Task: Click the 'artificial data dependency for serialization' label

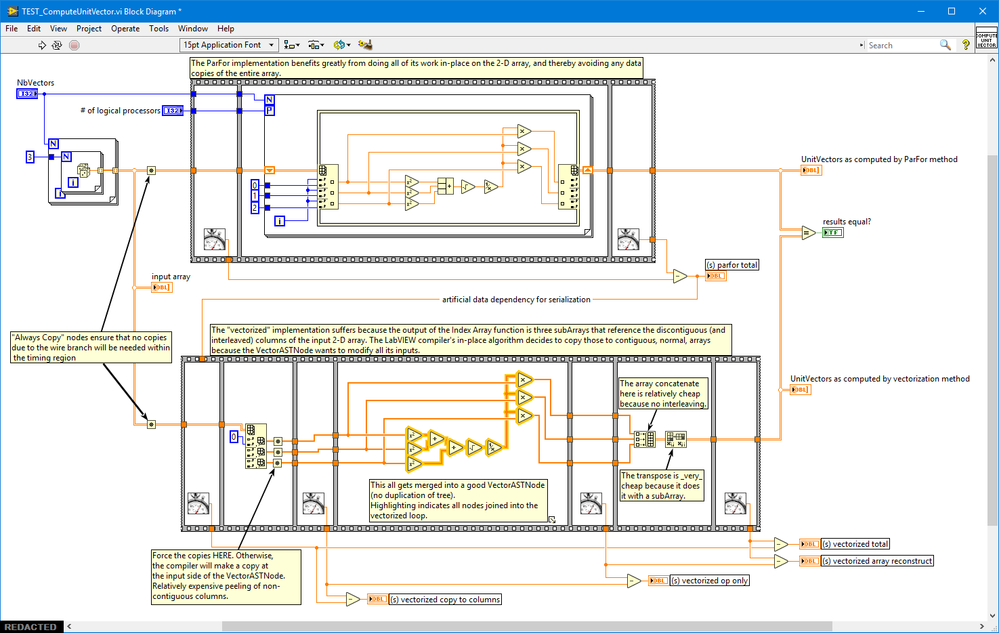Action: click(x=516, y=299)
